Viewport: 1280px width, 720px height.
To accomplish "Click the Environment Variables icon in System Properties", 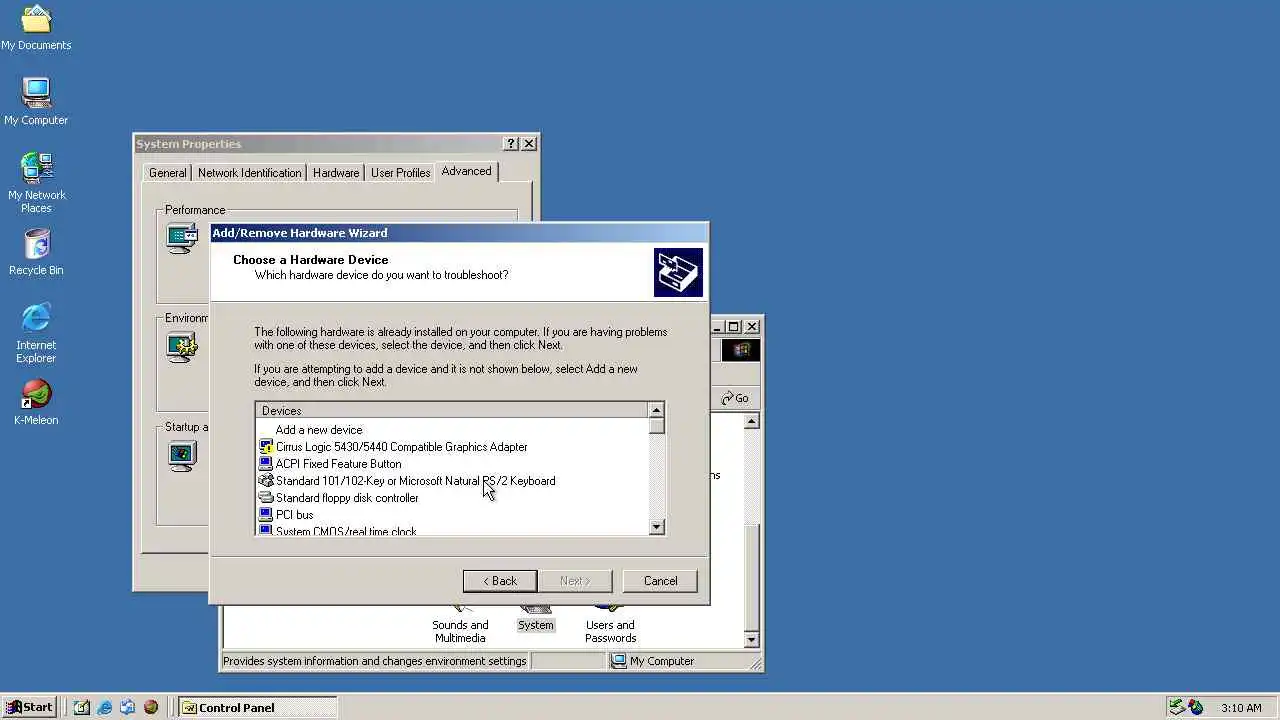I will click(x=182, y=347).
